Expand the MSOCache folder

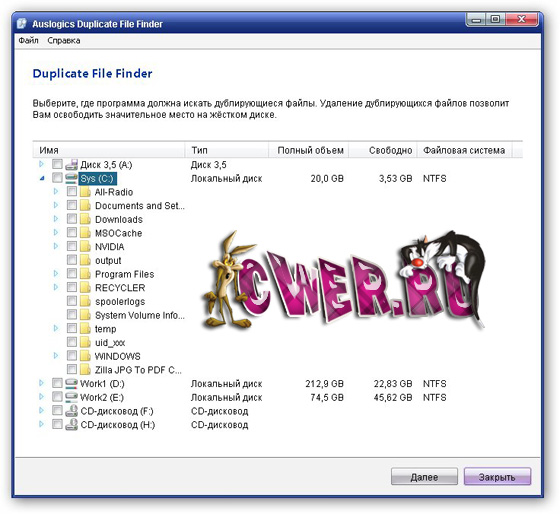[x=56, y=233]
